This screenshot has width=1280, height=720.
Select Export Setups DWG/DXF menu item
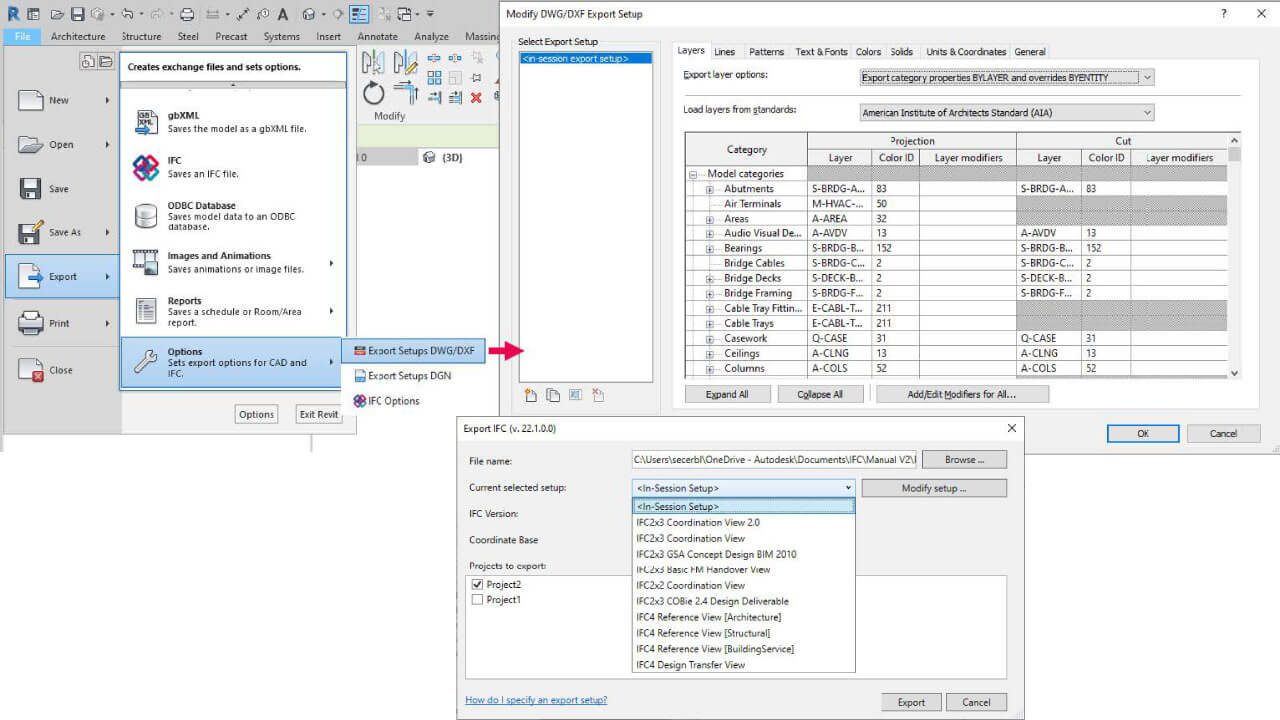pyautogui.click(x=414, y=351)
